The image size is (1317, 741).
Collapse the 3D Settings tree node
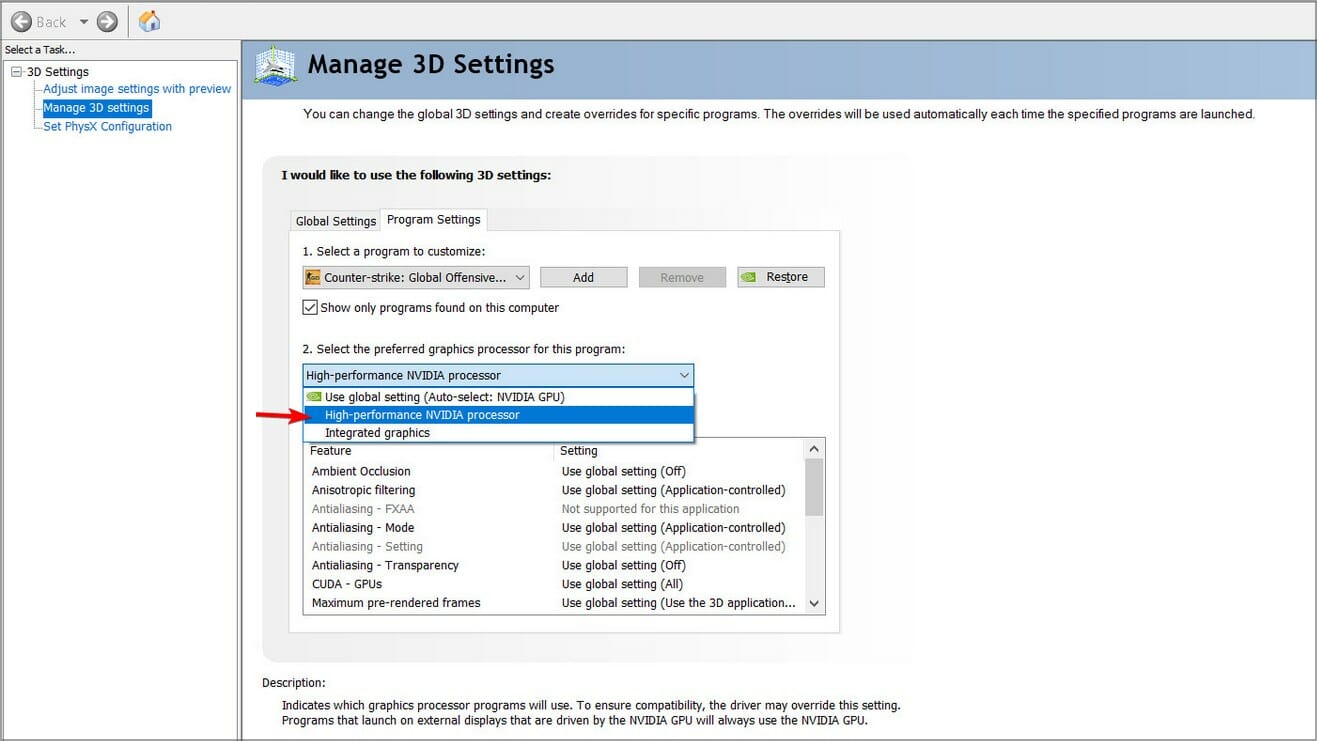pyautogui.click(x=16, y=72)
